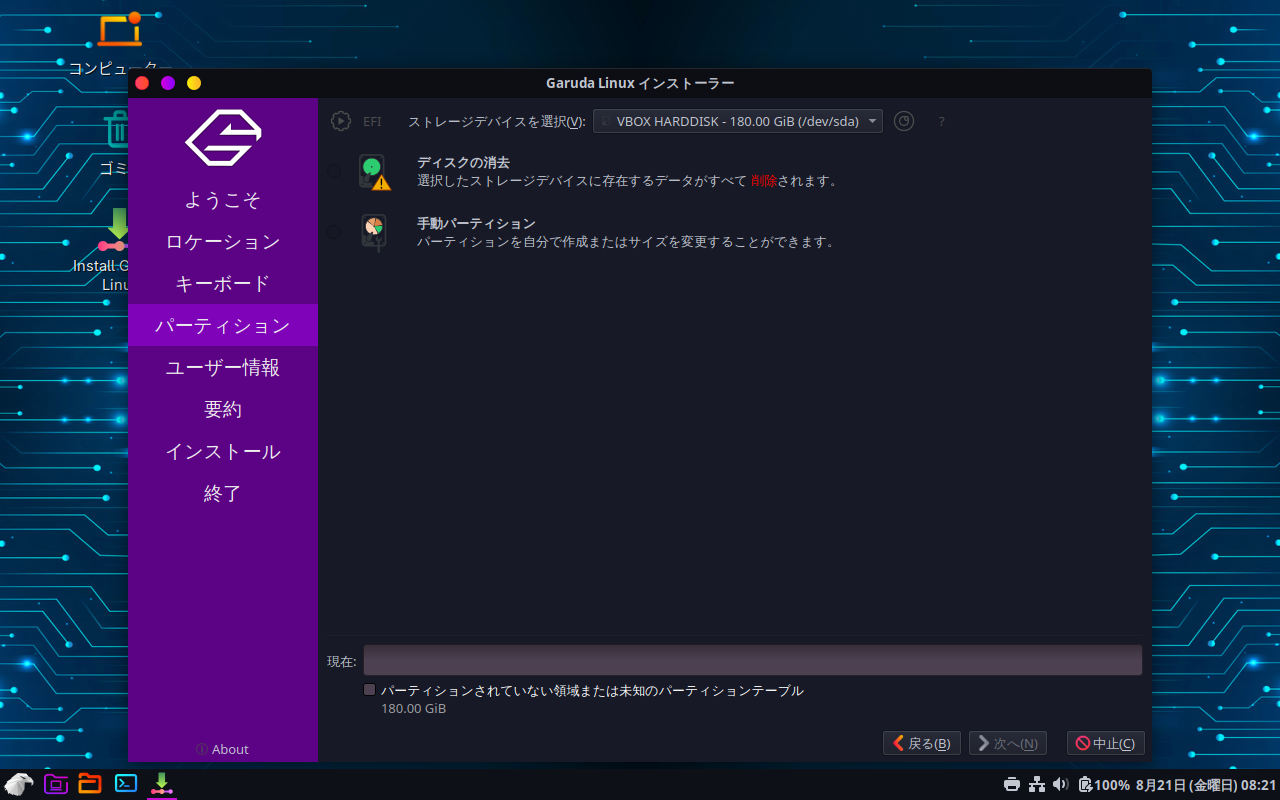
Task: Click the 中止(C) cancel button
Action: [1105, 743]
